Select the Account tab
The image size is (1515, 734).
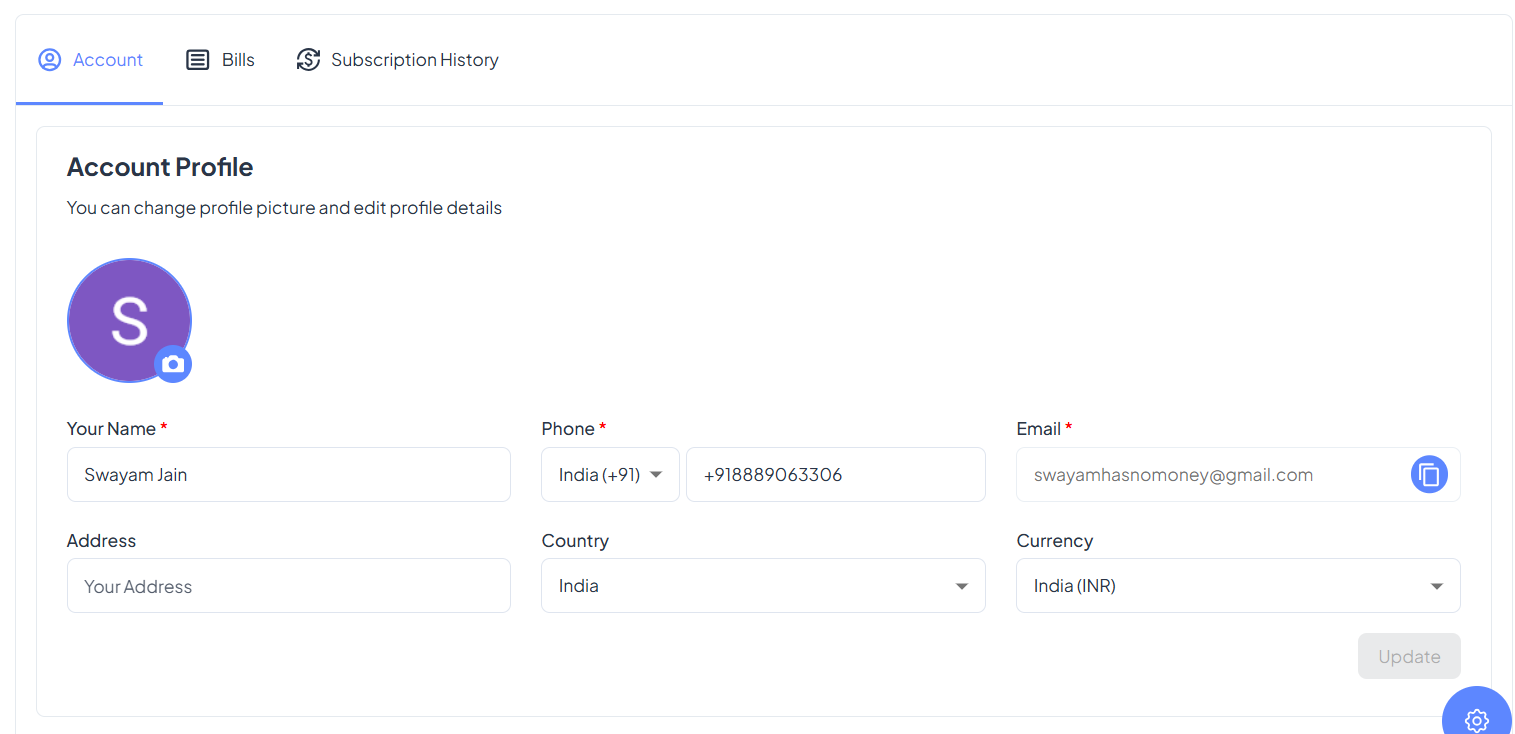click(x=107, y=60)
